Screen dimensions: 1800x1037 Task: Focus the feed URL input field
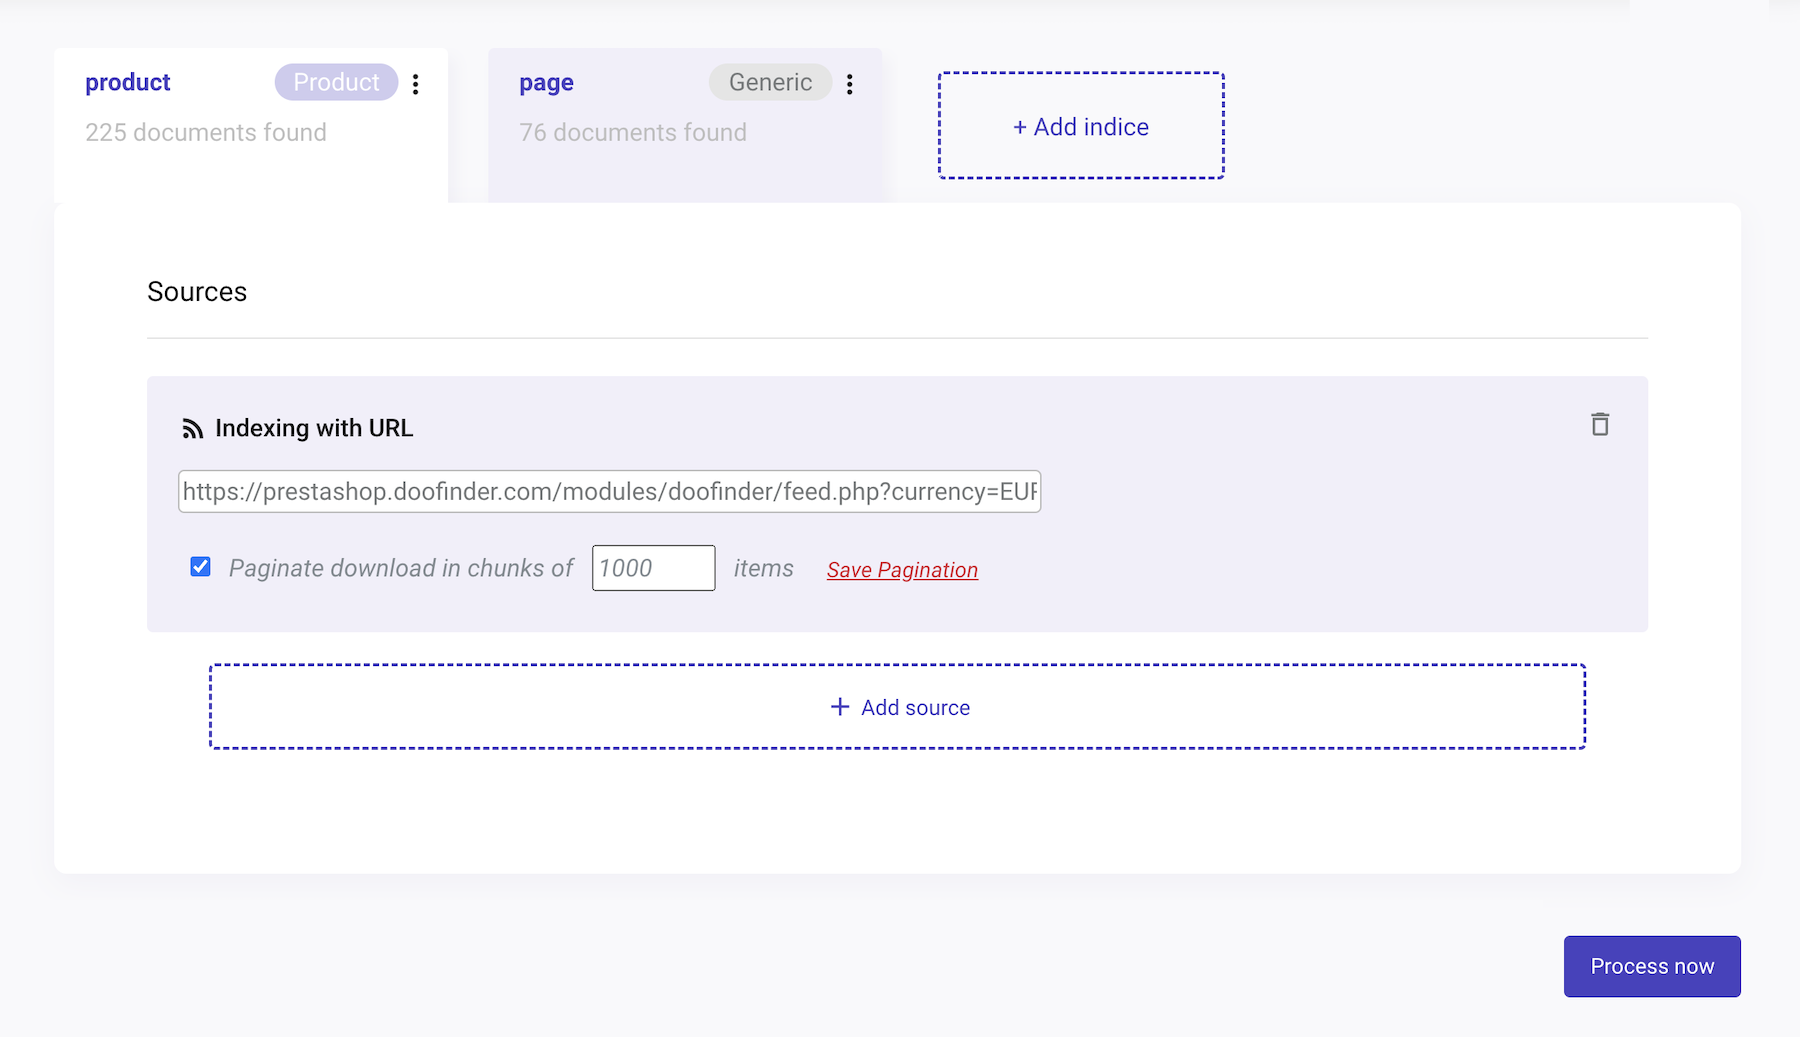(x=610, y=492)
